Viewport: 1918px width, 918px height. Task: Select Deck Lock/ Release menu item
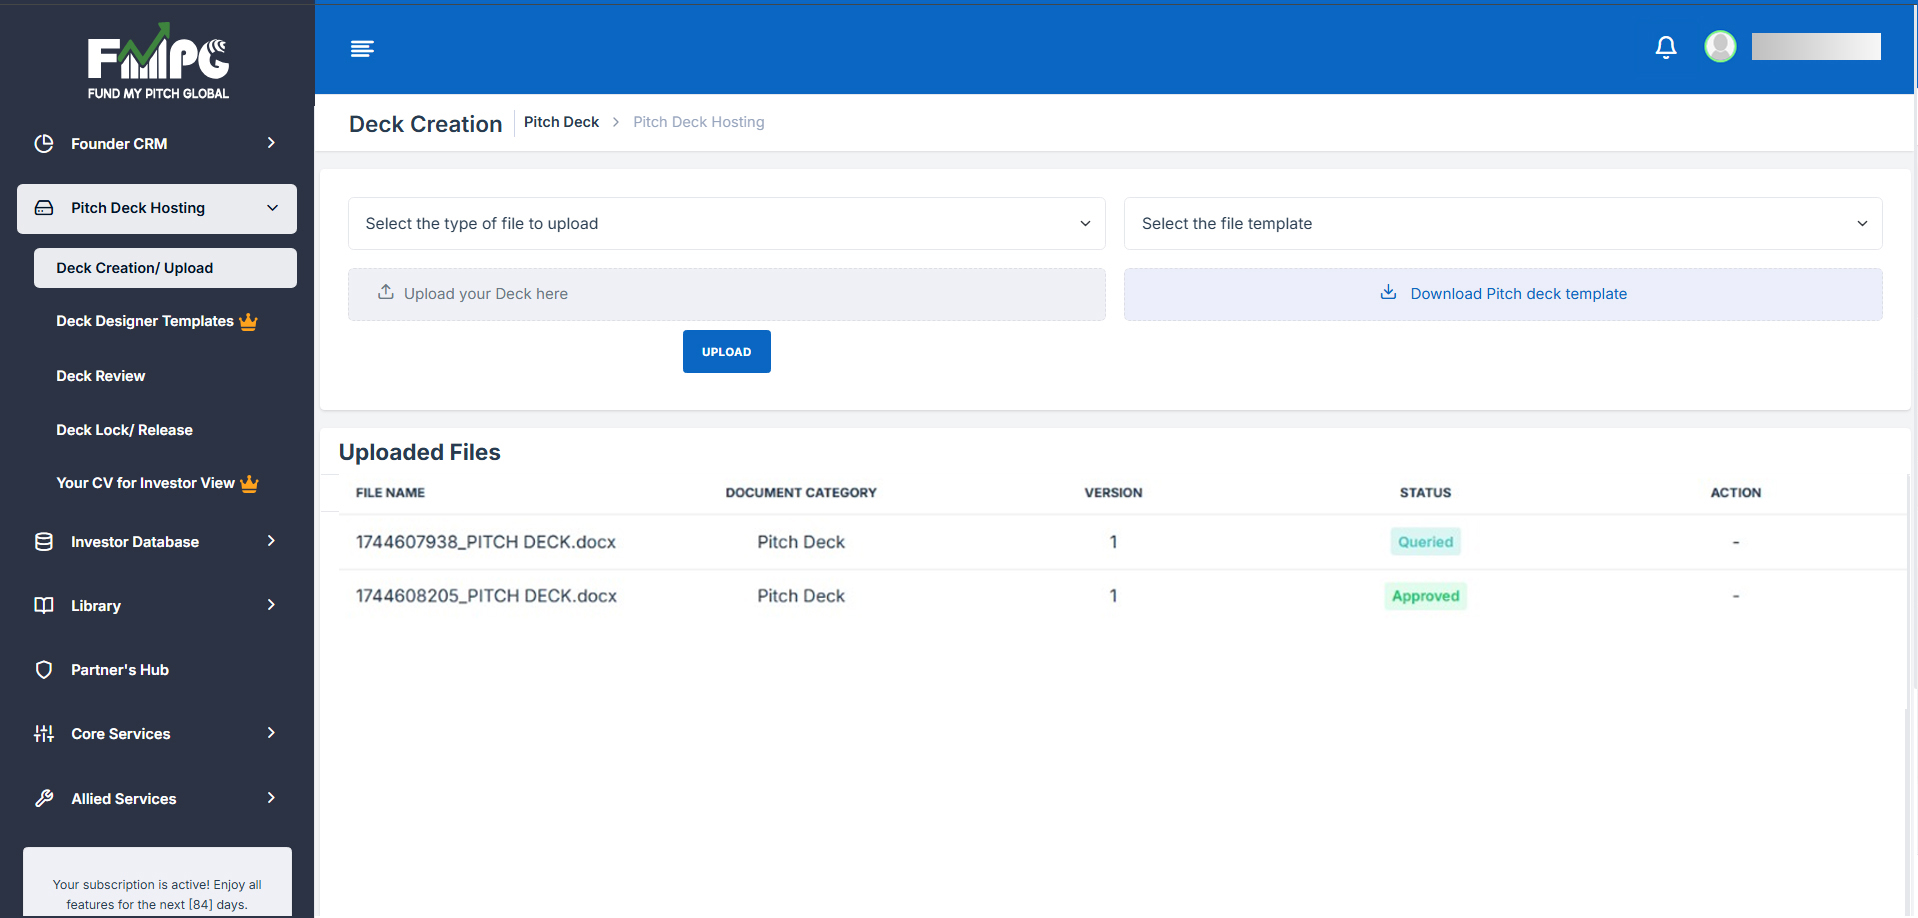coord(124,430)
